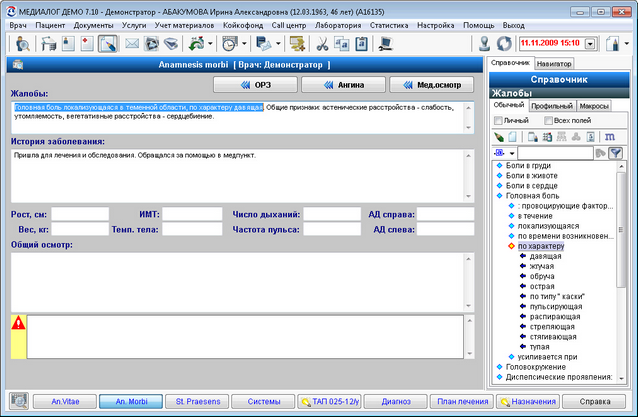The height and width of the screenshot is (417, 638).
Task: Click the patient search icon with magnifier
Action: pos(22,44)
